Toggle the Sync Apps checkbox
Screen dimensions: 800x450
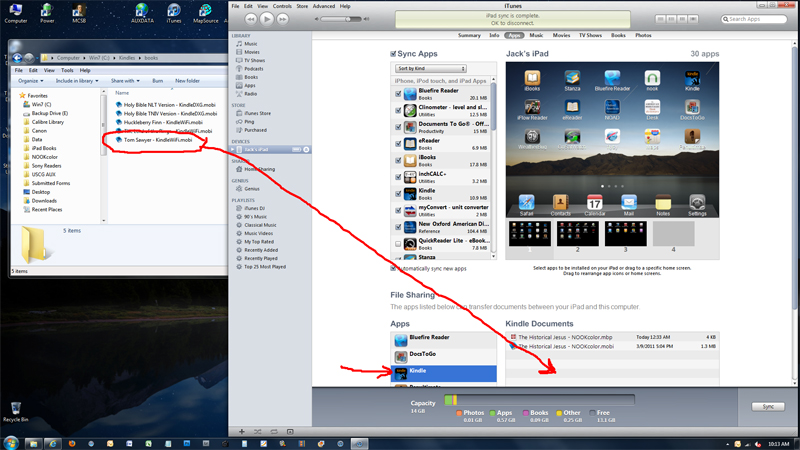pos(393,54)
